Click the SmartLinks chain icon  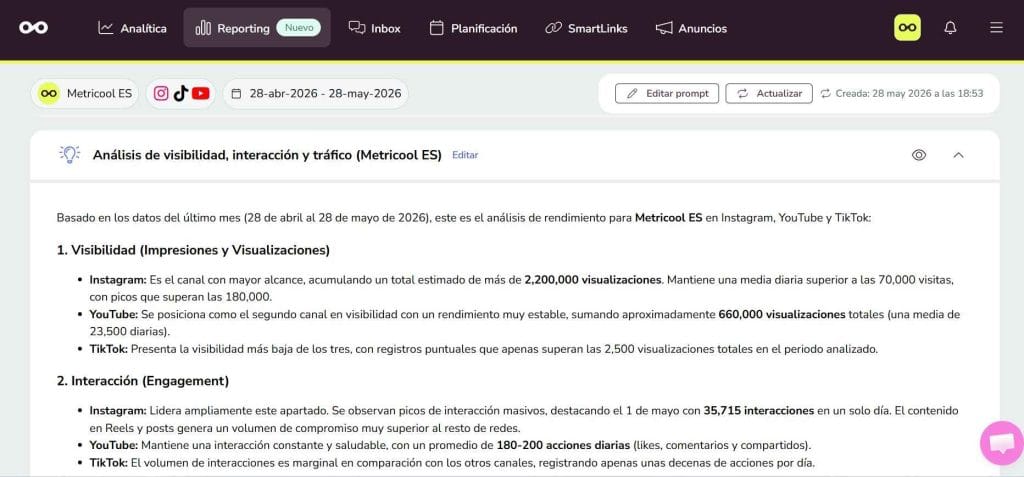click(553, 28)
